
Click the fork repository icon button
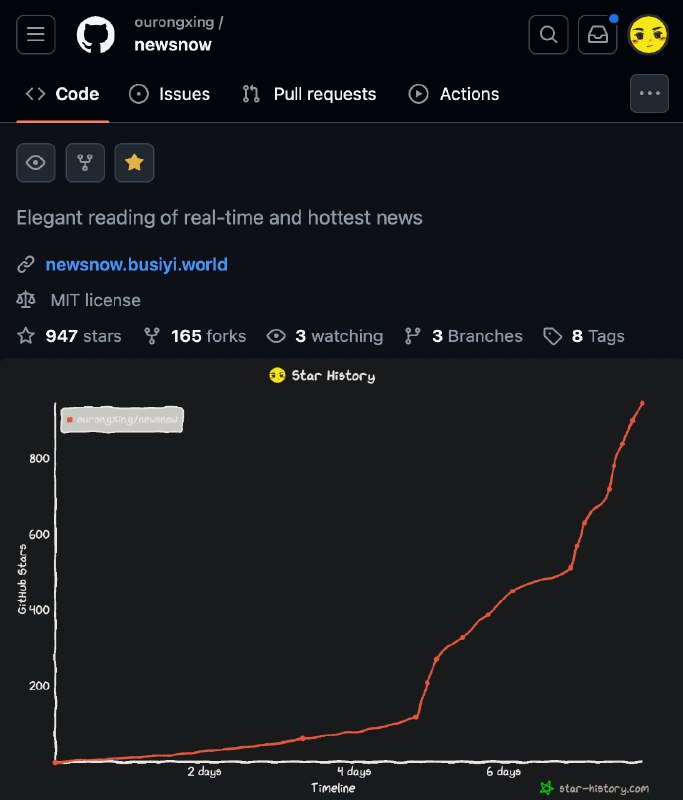pos(85,163)
